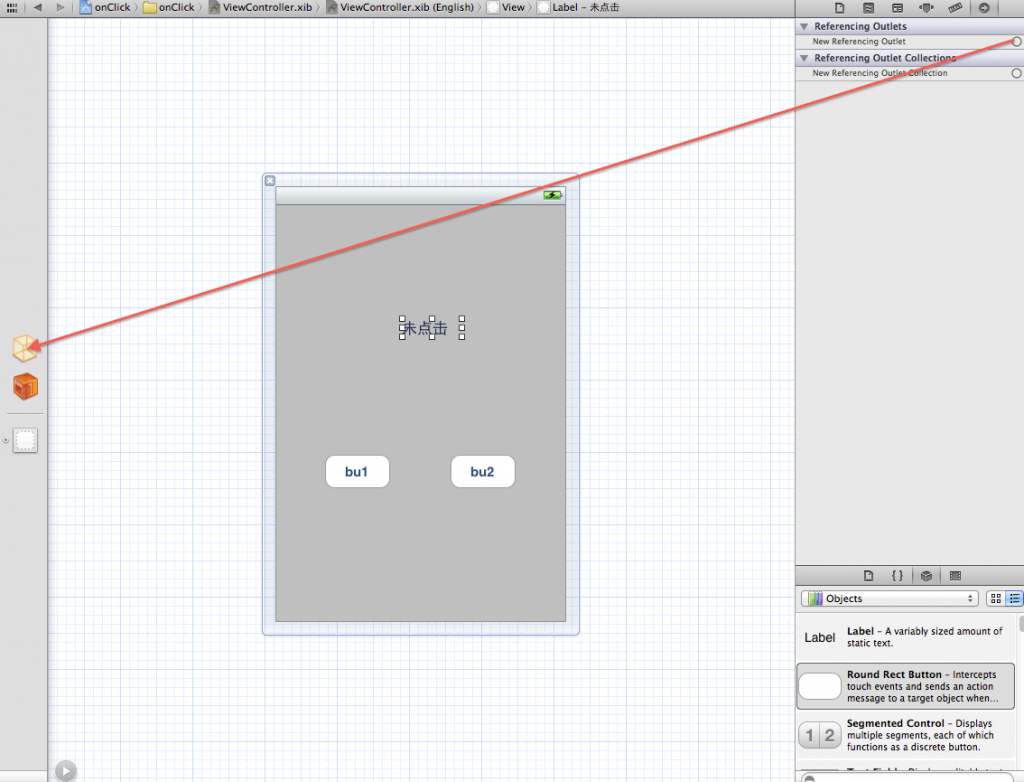Viewport: 1024px width, 782px height.
Task: Click the "New Referencing Outlet" text
Action: pos(859,41)
